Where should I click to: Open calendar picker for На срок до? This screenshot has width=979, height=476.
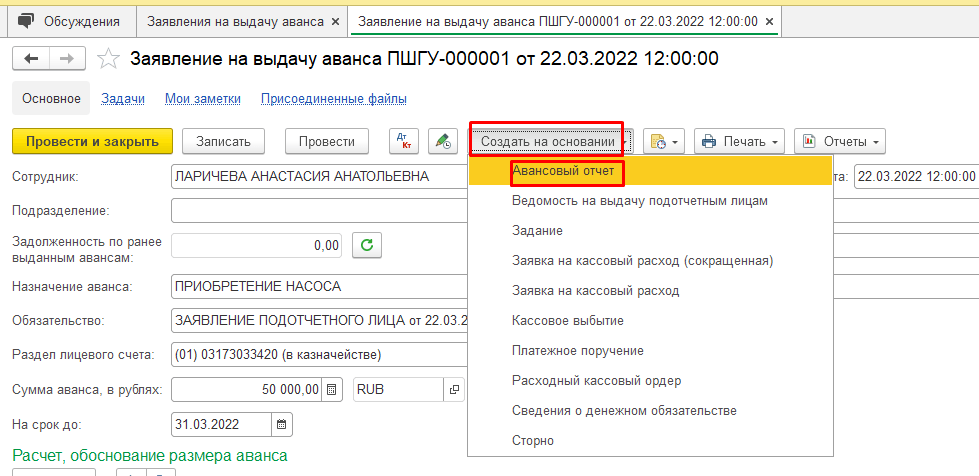click(x=284, y=425)
